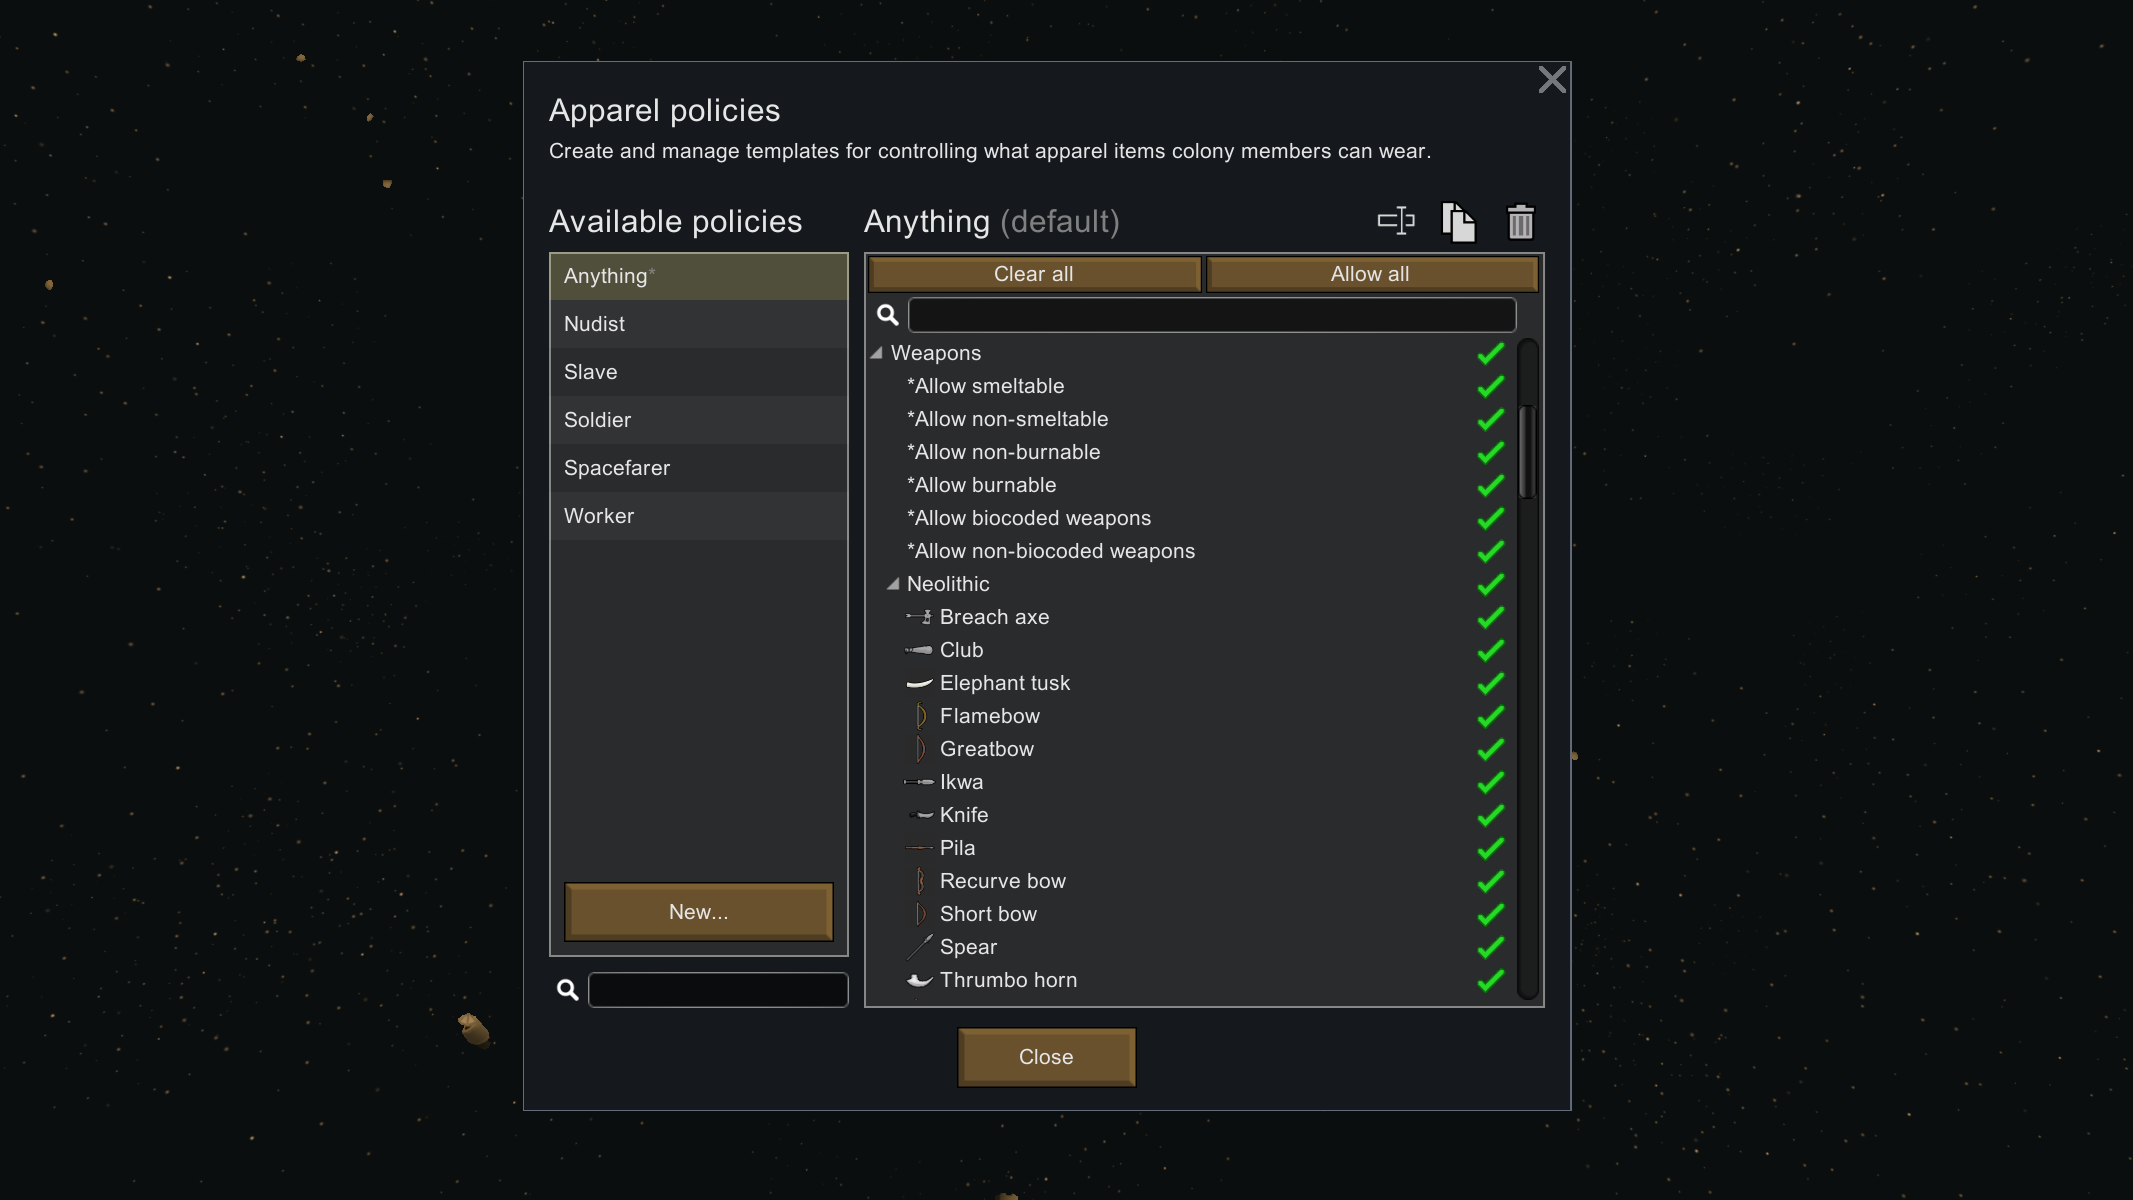The width and height of the screenshot is (2133, 1200).
Task: Click the Short bow icon
Action: coord(921,914)
